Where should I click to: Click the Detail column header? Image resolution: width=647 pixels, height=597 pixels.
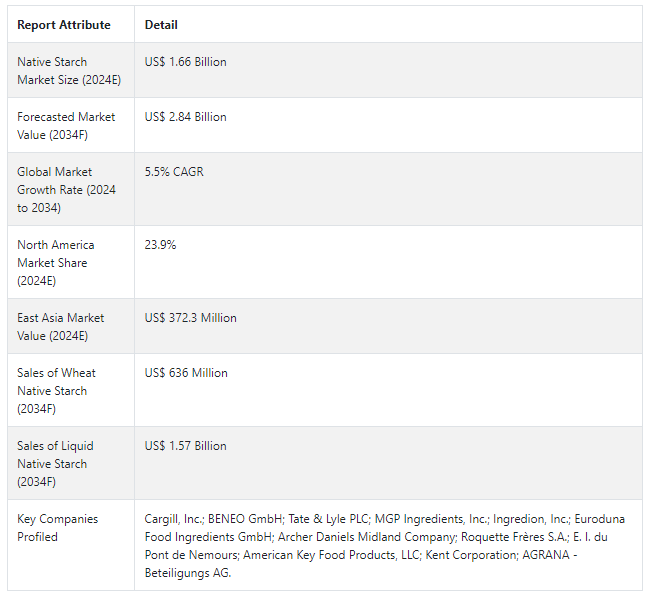point(161,25)
